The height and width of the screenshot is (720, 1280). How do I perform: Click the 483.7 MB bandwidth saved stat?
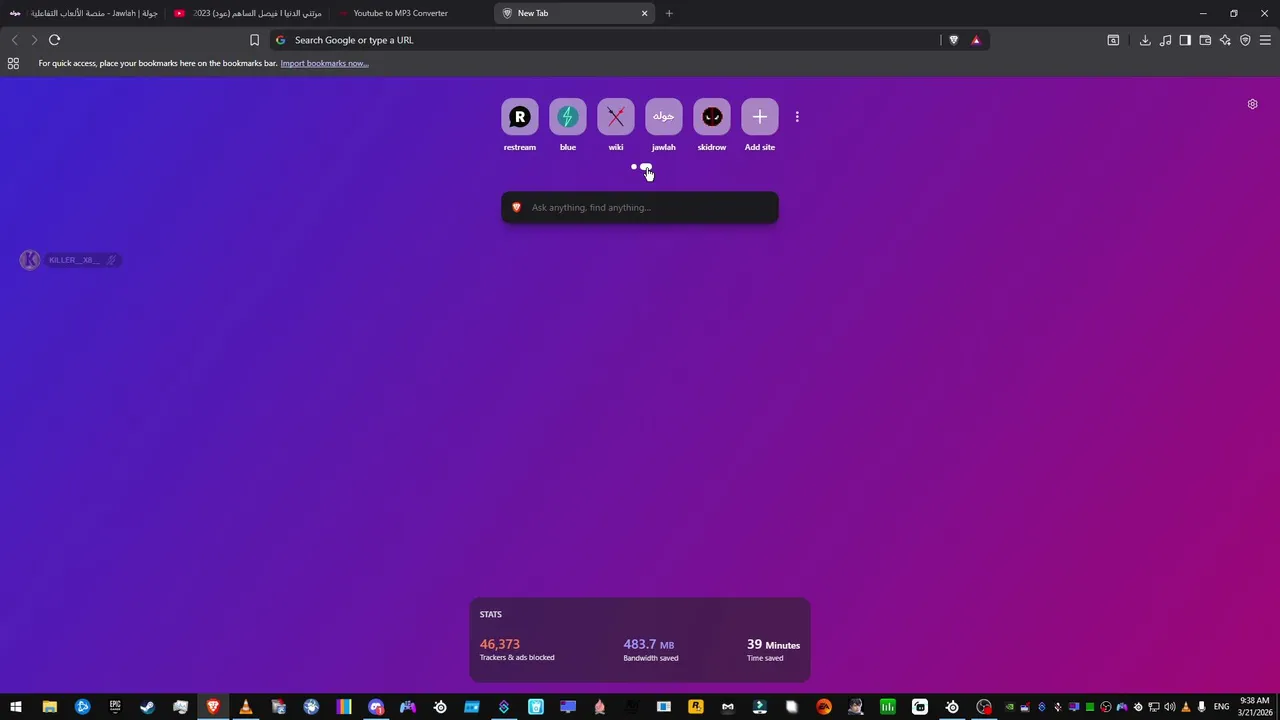coord(651,650)
